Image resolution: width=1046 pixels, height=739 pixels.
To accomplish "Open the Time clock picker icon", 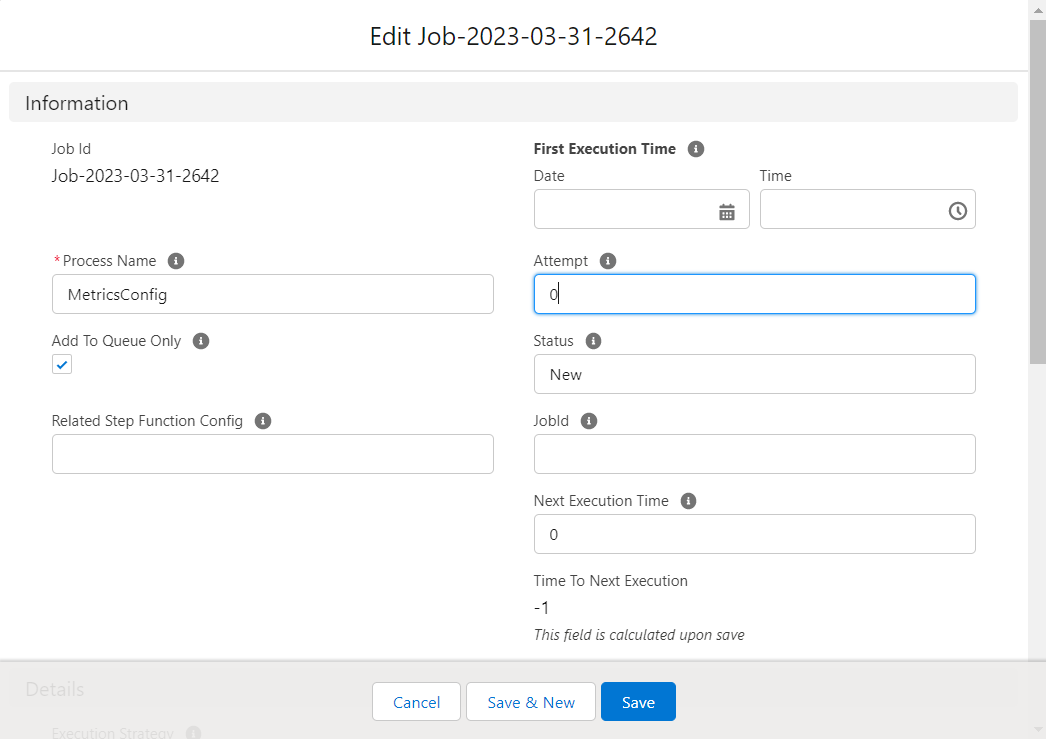I will tap(956, 209).
